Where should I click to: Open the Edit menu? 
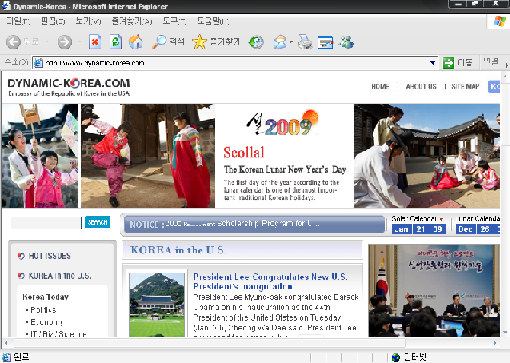(53, 21)
